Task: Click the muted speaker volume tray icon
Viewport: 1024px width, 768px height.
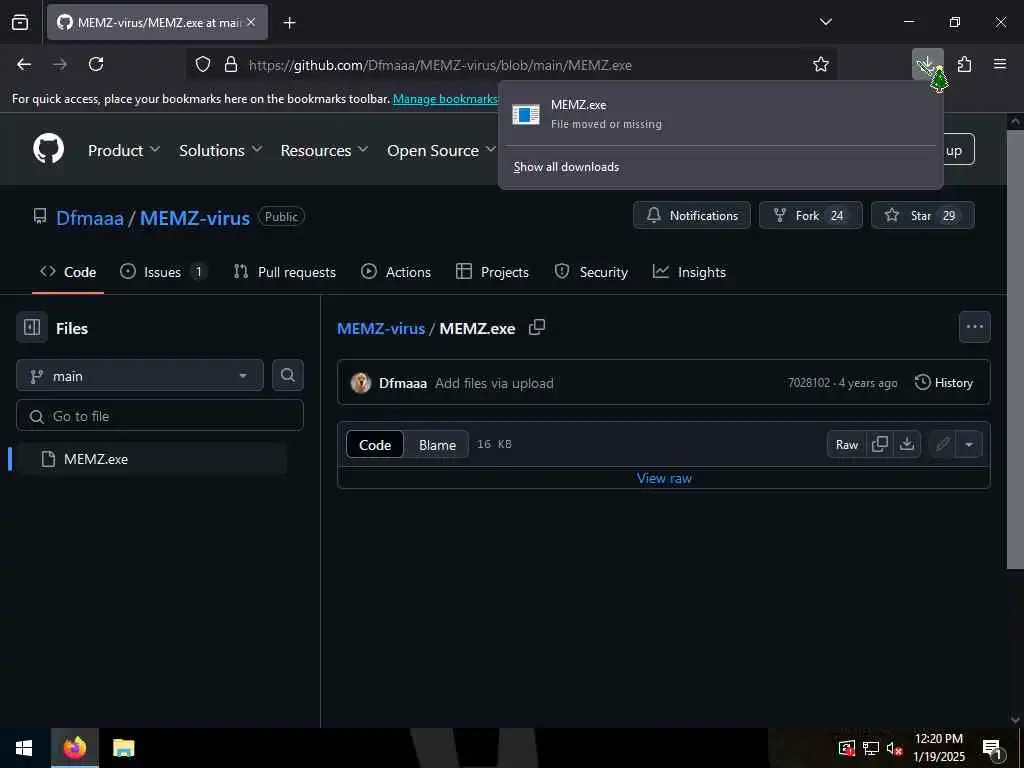Action: [895, 748]
